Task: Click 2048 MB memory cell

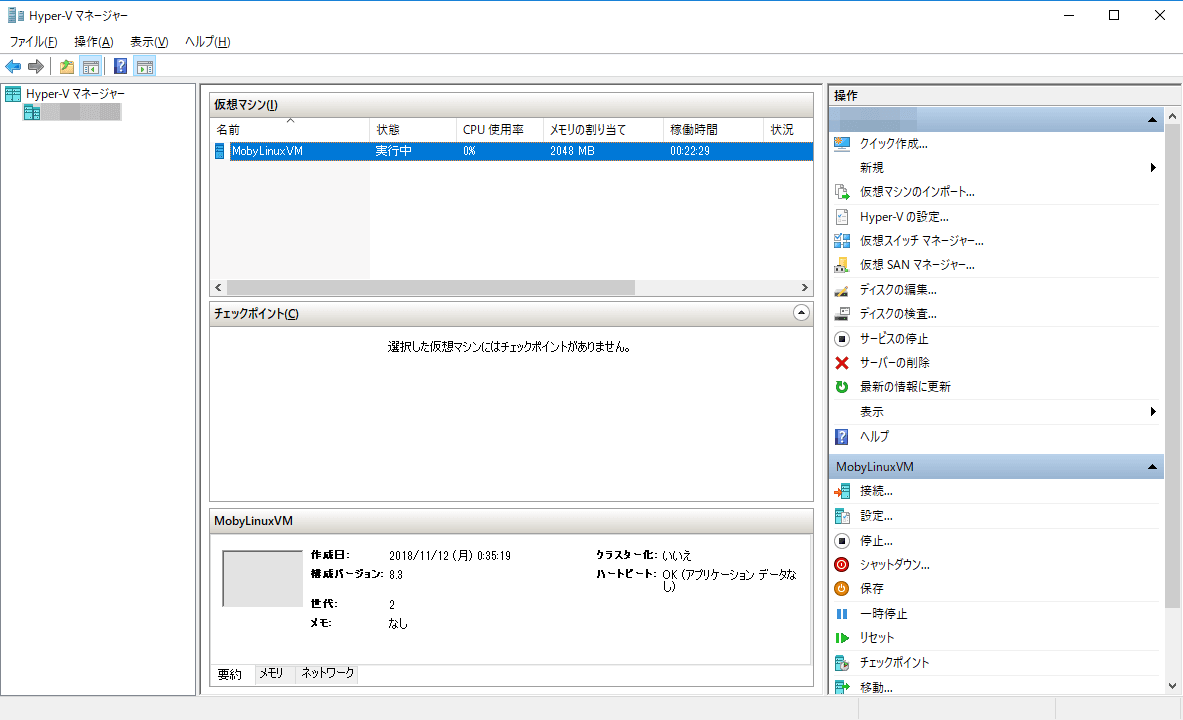Action: pyautogui.click(x=572, y=151)
